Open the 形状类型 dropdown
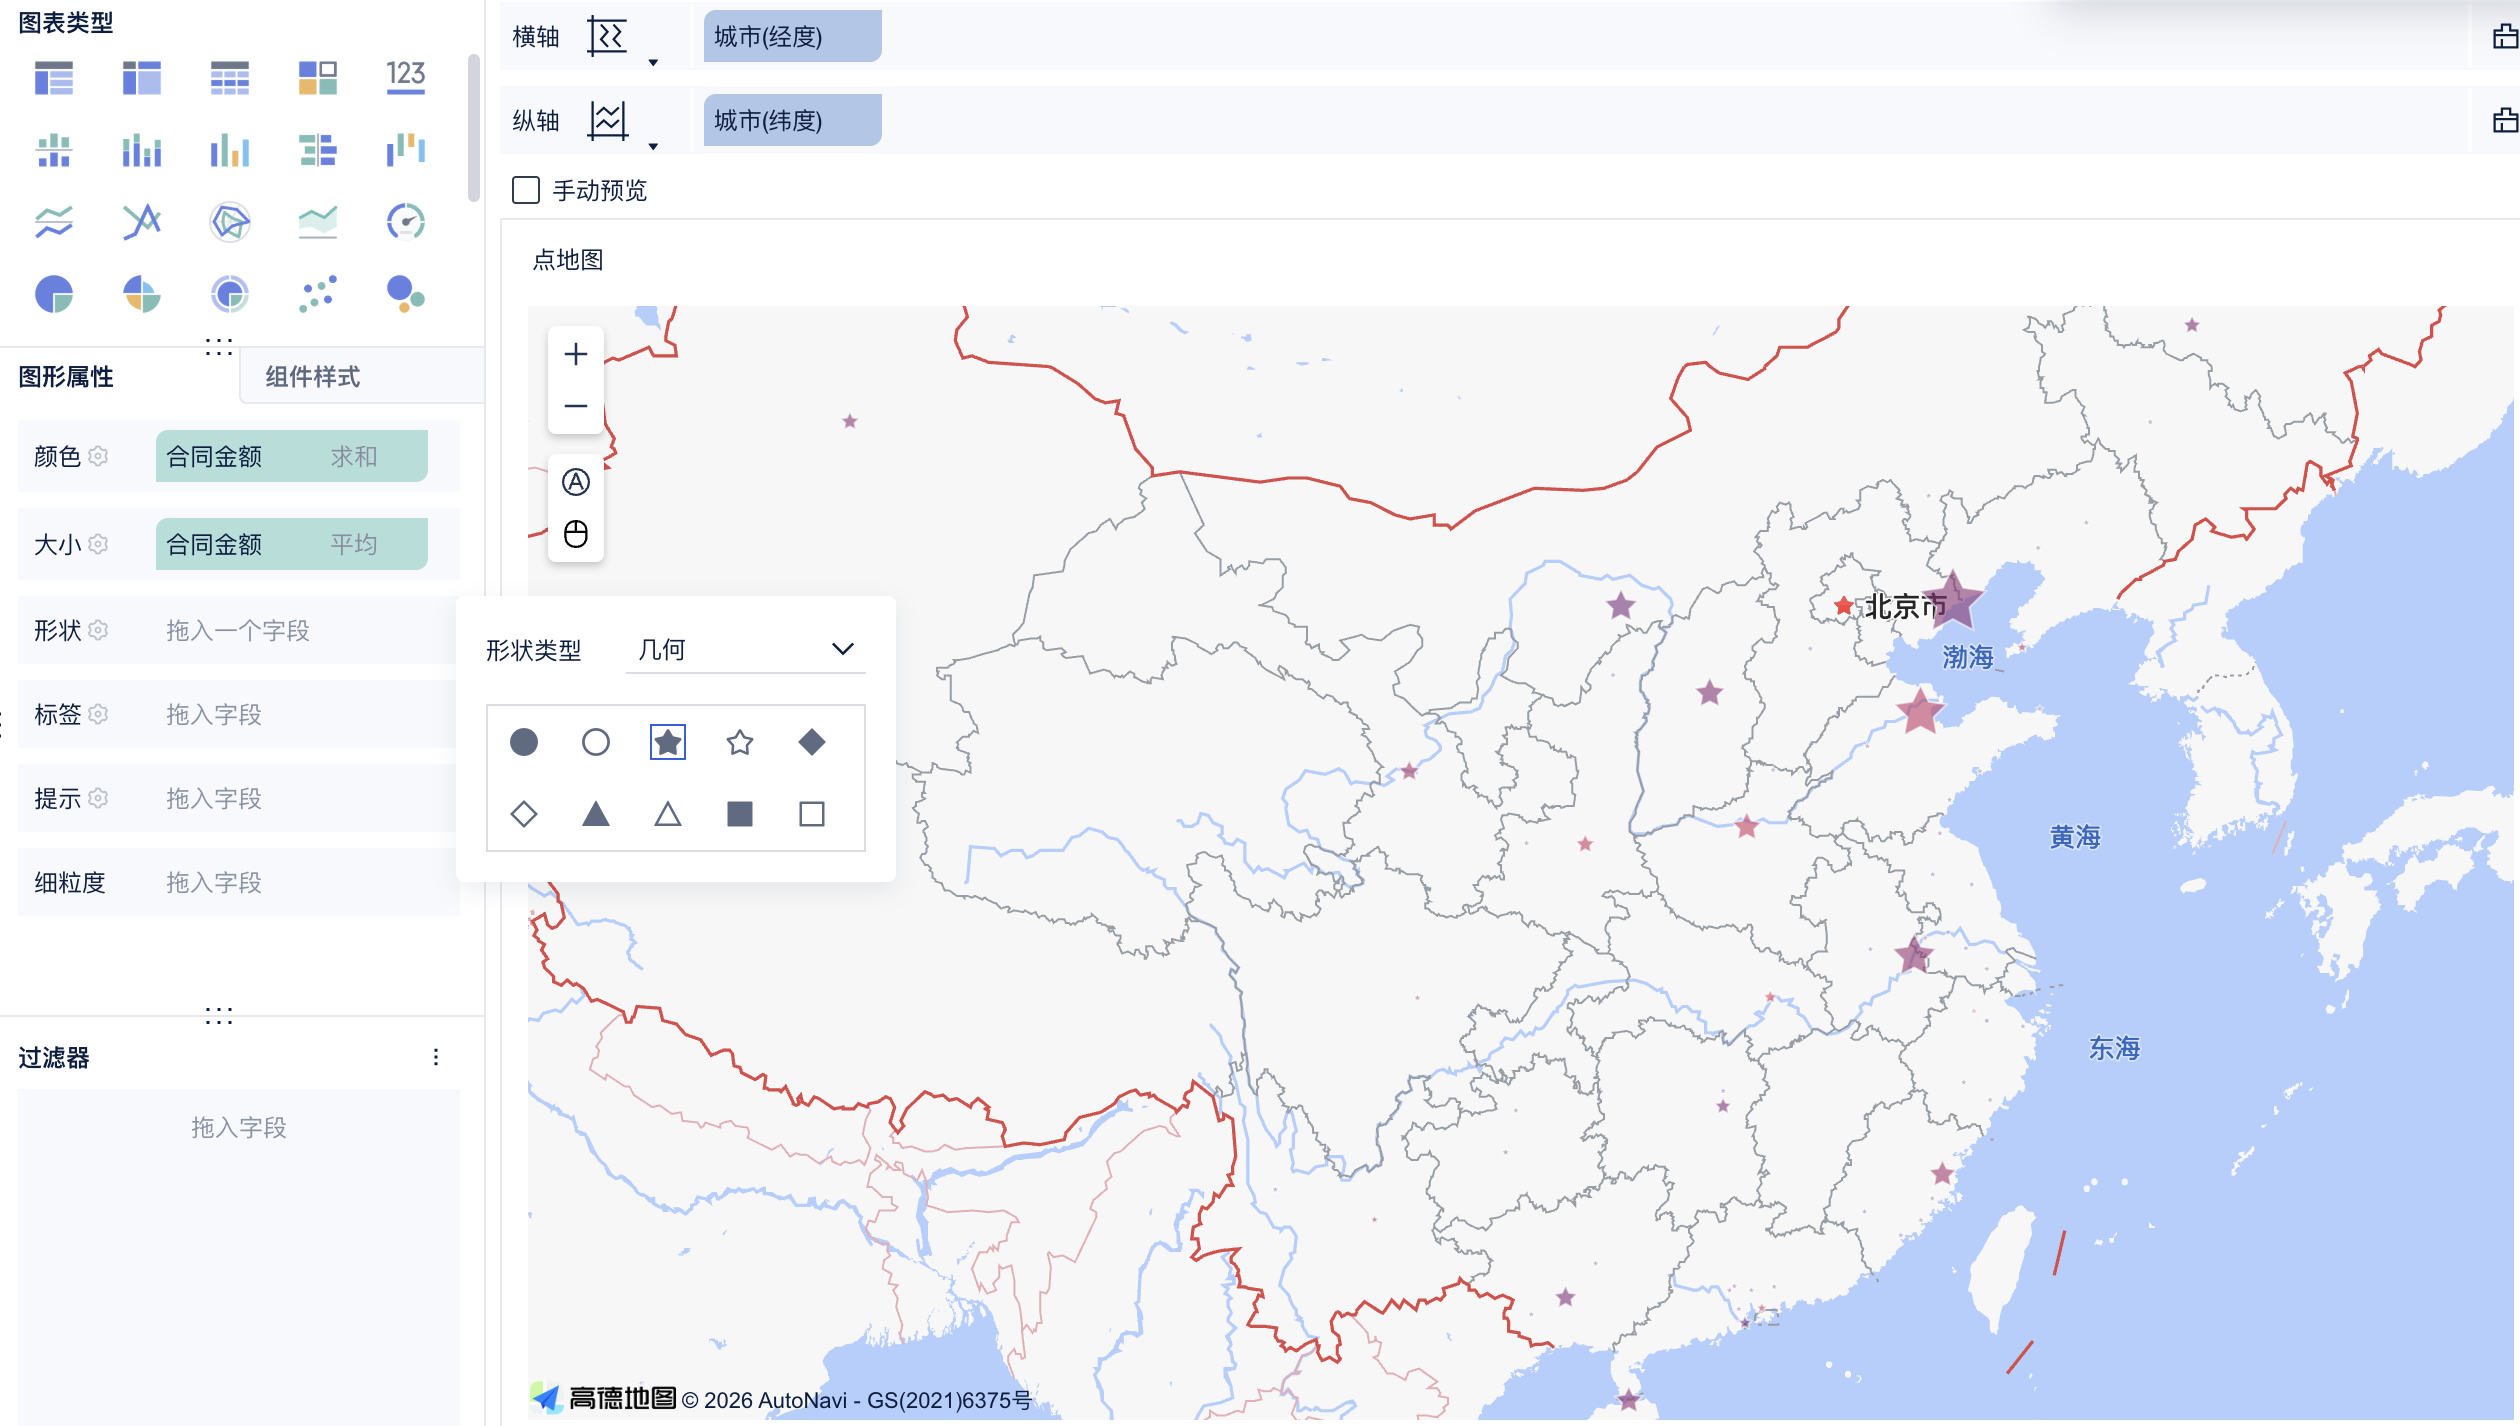 click(x=745, y=650)
